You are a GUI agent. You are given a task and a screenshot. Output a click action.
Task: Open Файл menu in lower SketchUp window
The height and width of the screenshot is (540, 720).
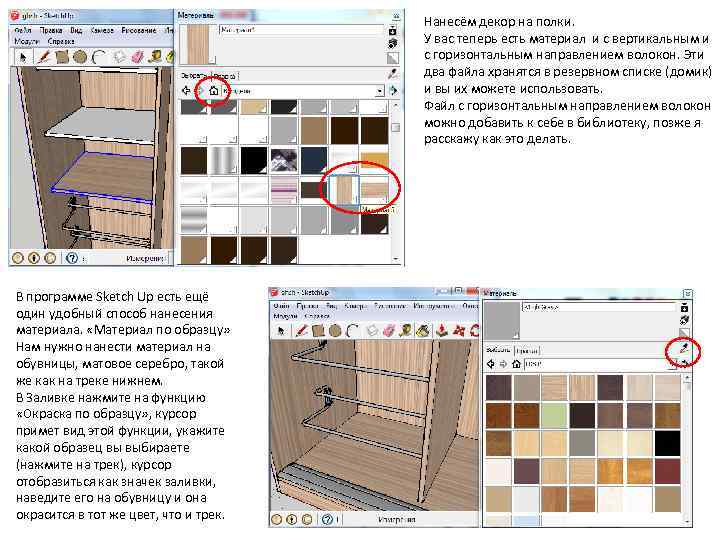[281, 305]
